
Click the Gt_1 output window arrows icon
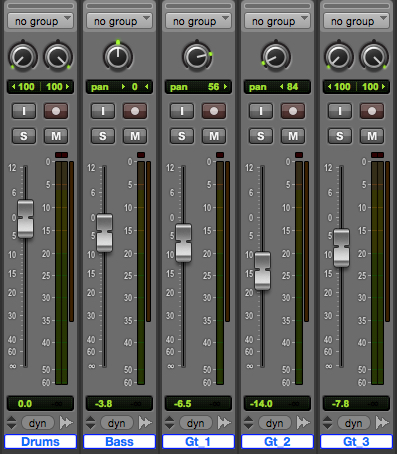click(224, 423)
